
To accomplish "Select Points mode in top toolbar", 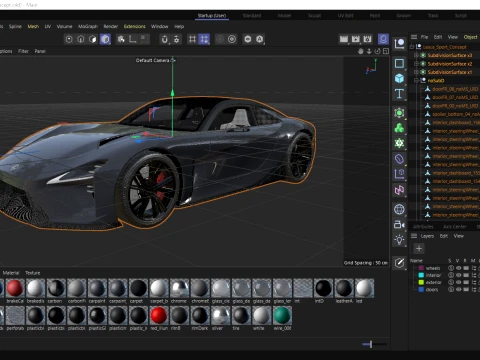I will (69, 39).
